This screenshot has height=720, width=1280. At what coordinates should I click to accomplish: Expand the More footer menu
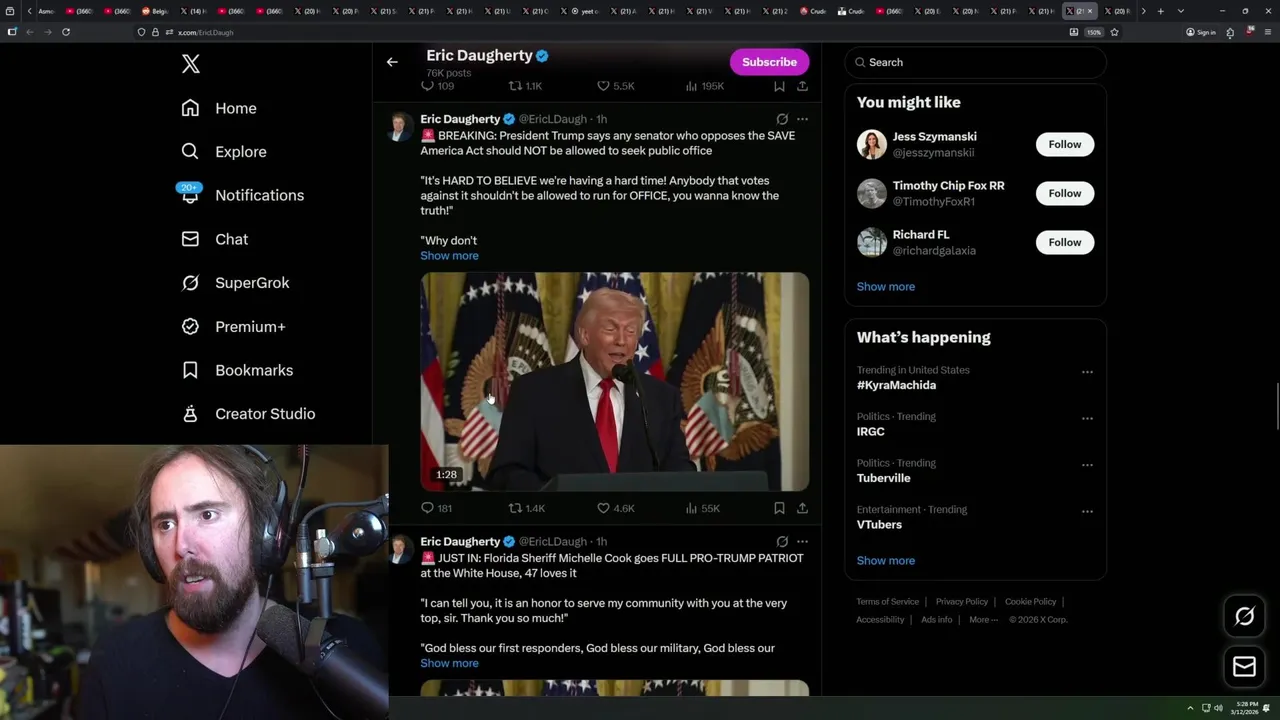click(x=983, y=619)
